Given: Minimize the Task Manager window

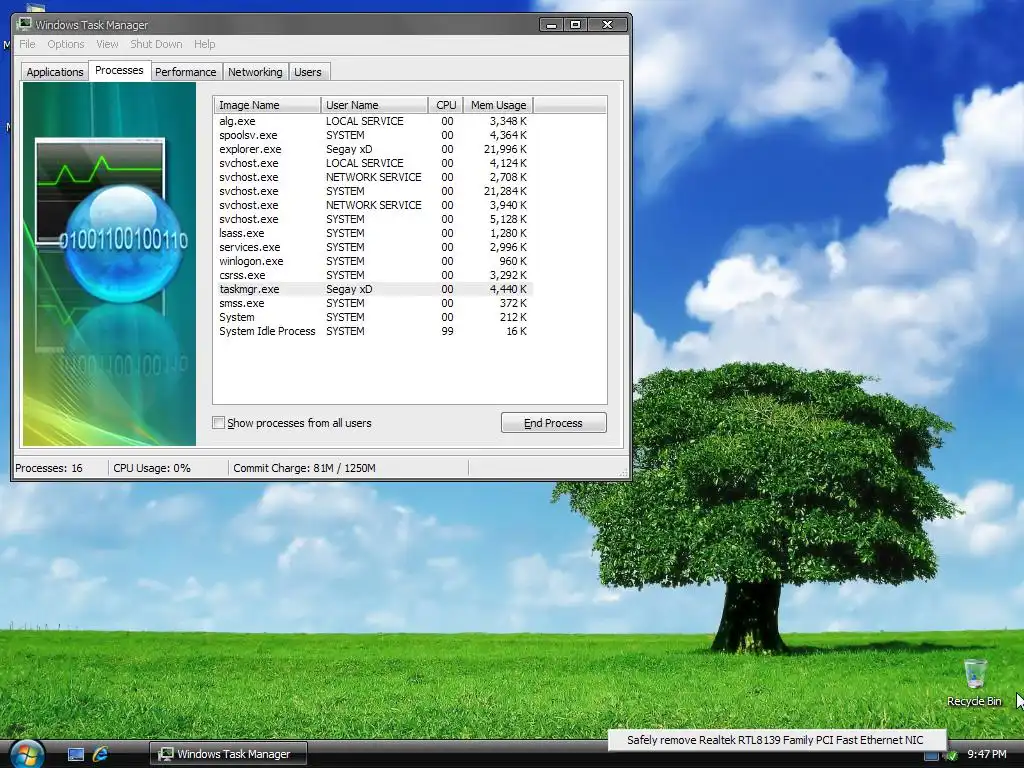Looking at the screenshot, I should click(x=552, y=24).
